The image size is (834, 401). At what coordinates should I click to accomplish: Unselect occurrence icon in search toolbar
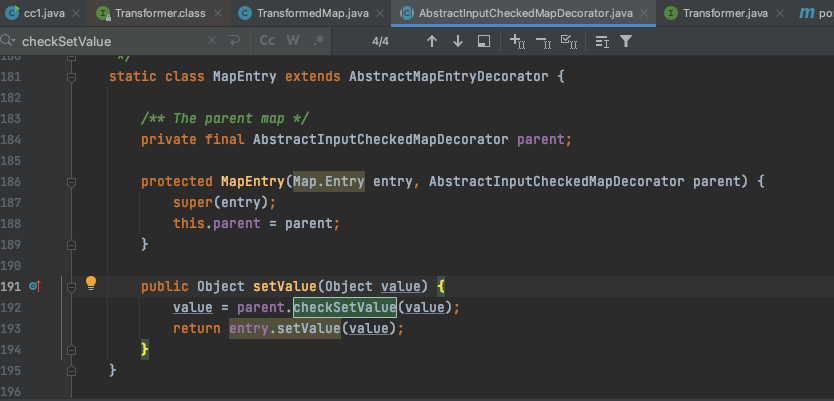543,41
